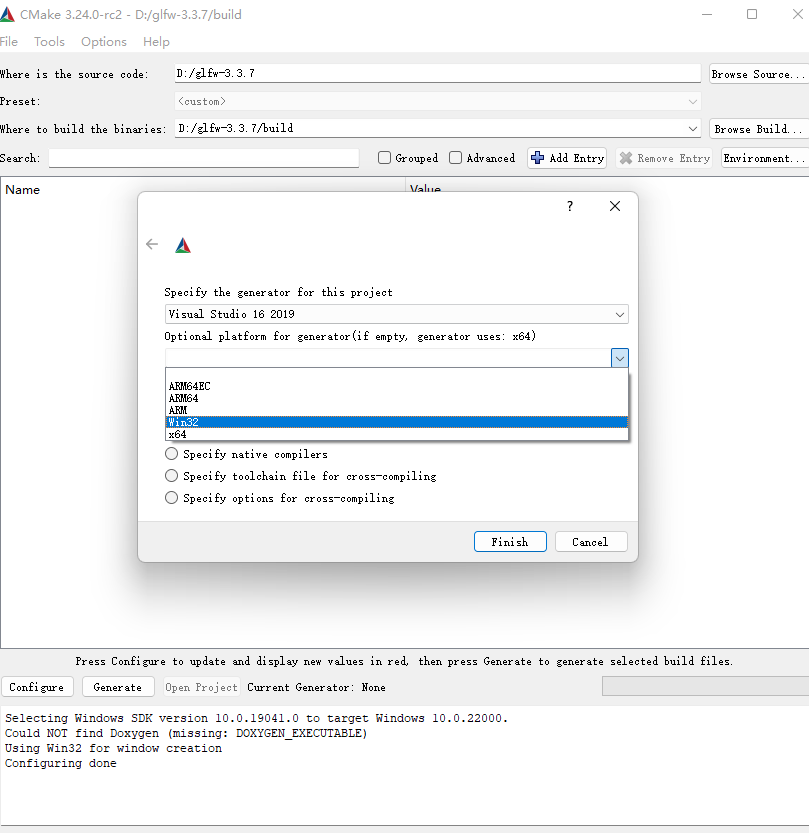809x833 pixels.
Task: Click the Cancel button in dialog
Action: pyautogui.click(x=591, y=541)
